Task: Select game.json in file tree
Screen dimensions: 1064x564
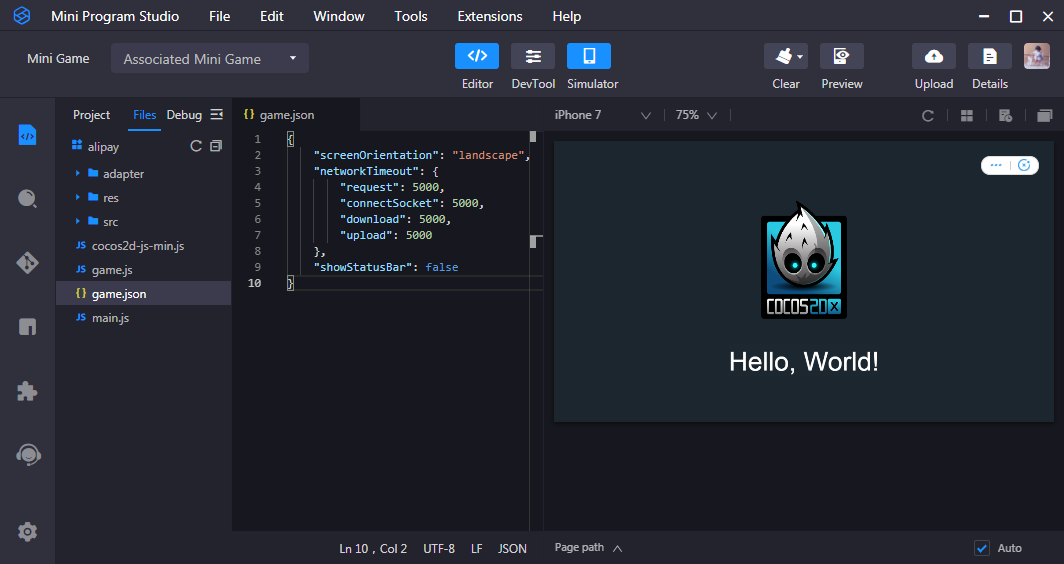Action: tap(143, 293)
